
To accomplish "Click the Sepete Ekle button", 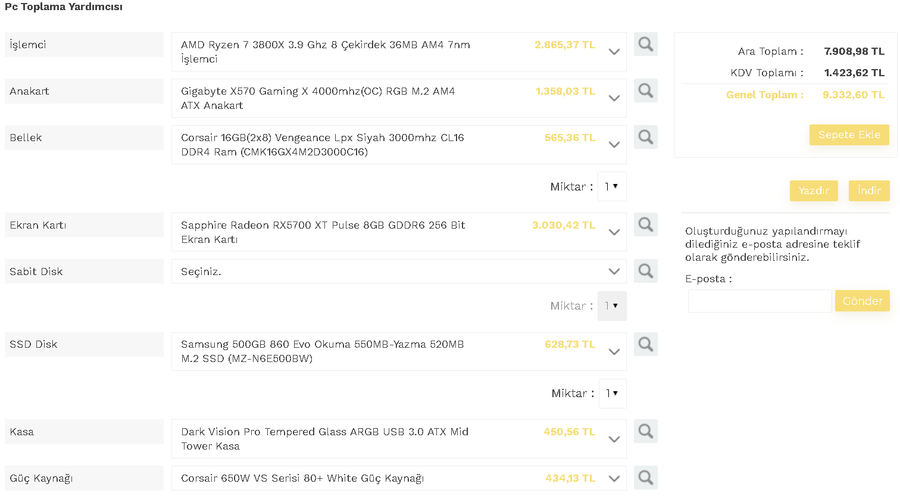I will 848,135.
